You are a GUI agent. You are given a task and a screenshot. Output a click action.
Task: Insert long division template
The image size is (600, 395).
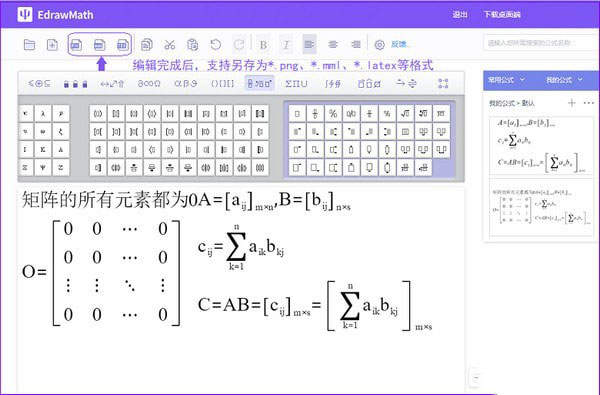(441, 113)
